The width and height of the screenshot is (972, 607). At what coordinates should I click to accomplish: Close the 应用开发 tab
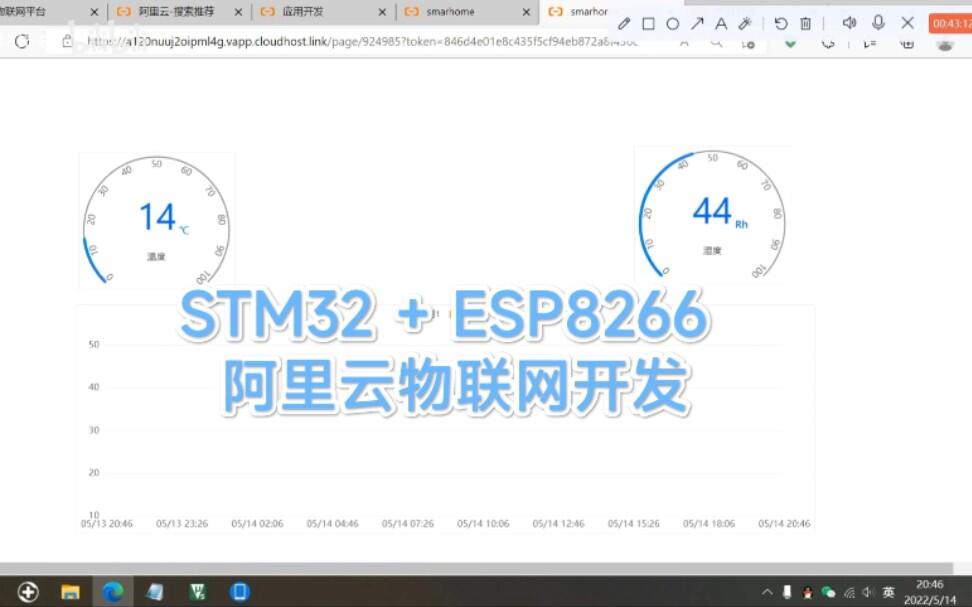coord(382,12)
